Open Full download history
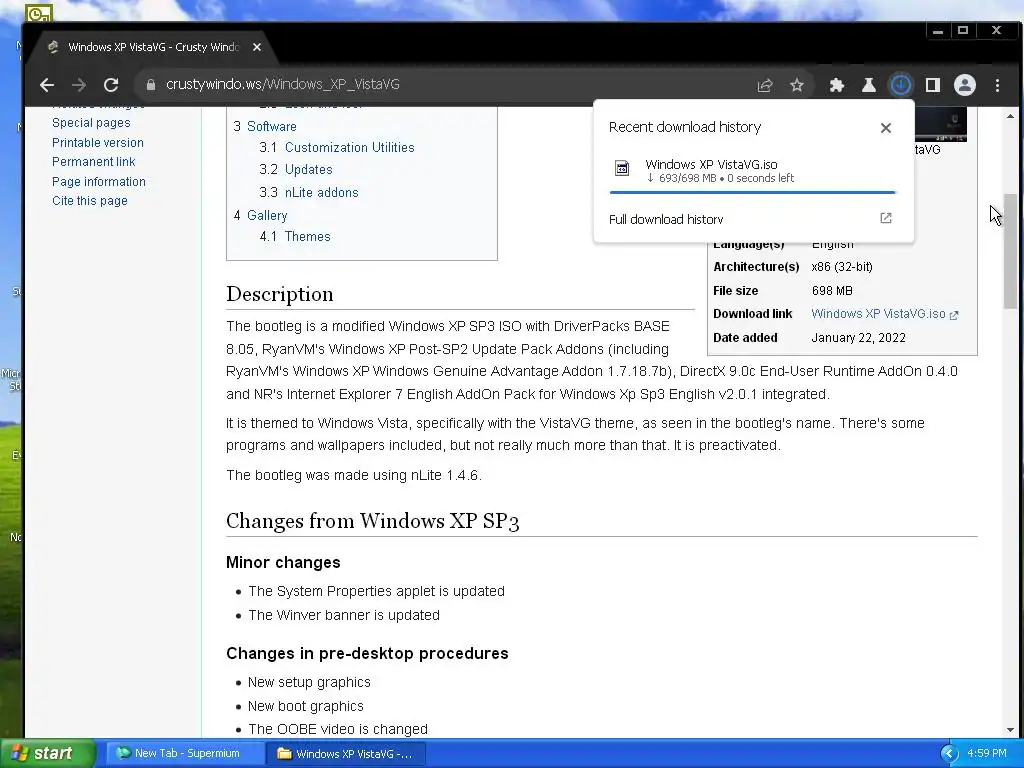Screen dimensions: 1024x768 point(665,219)
